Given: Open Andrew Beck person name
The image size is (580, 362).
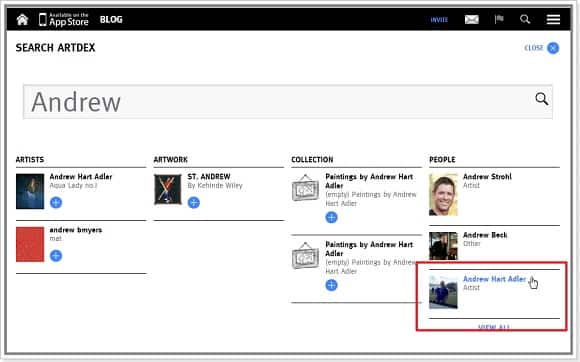Looking at the screenshot, I should tap(485, 235).
